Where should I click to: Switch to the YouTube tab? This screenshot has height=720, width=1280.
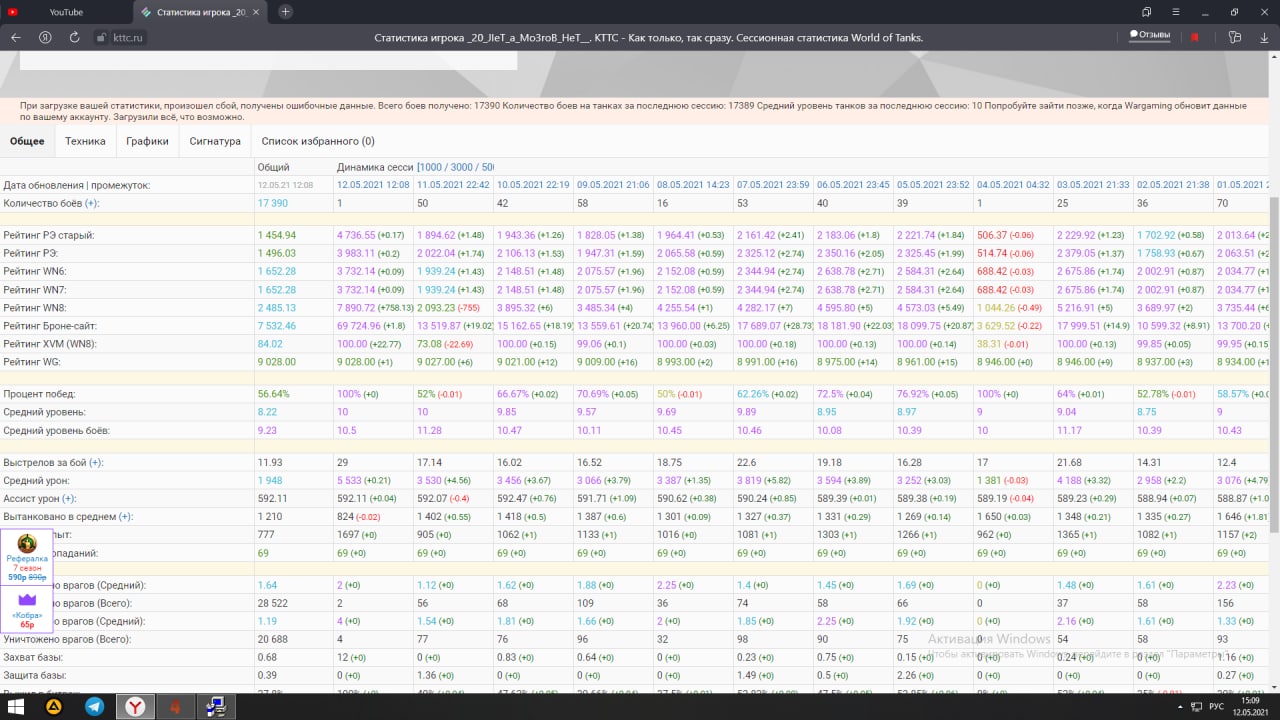click(65, 12)
